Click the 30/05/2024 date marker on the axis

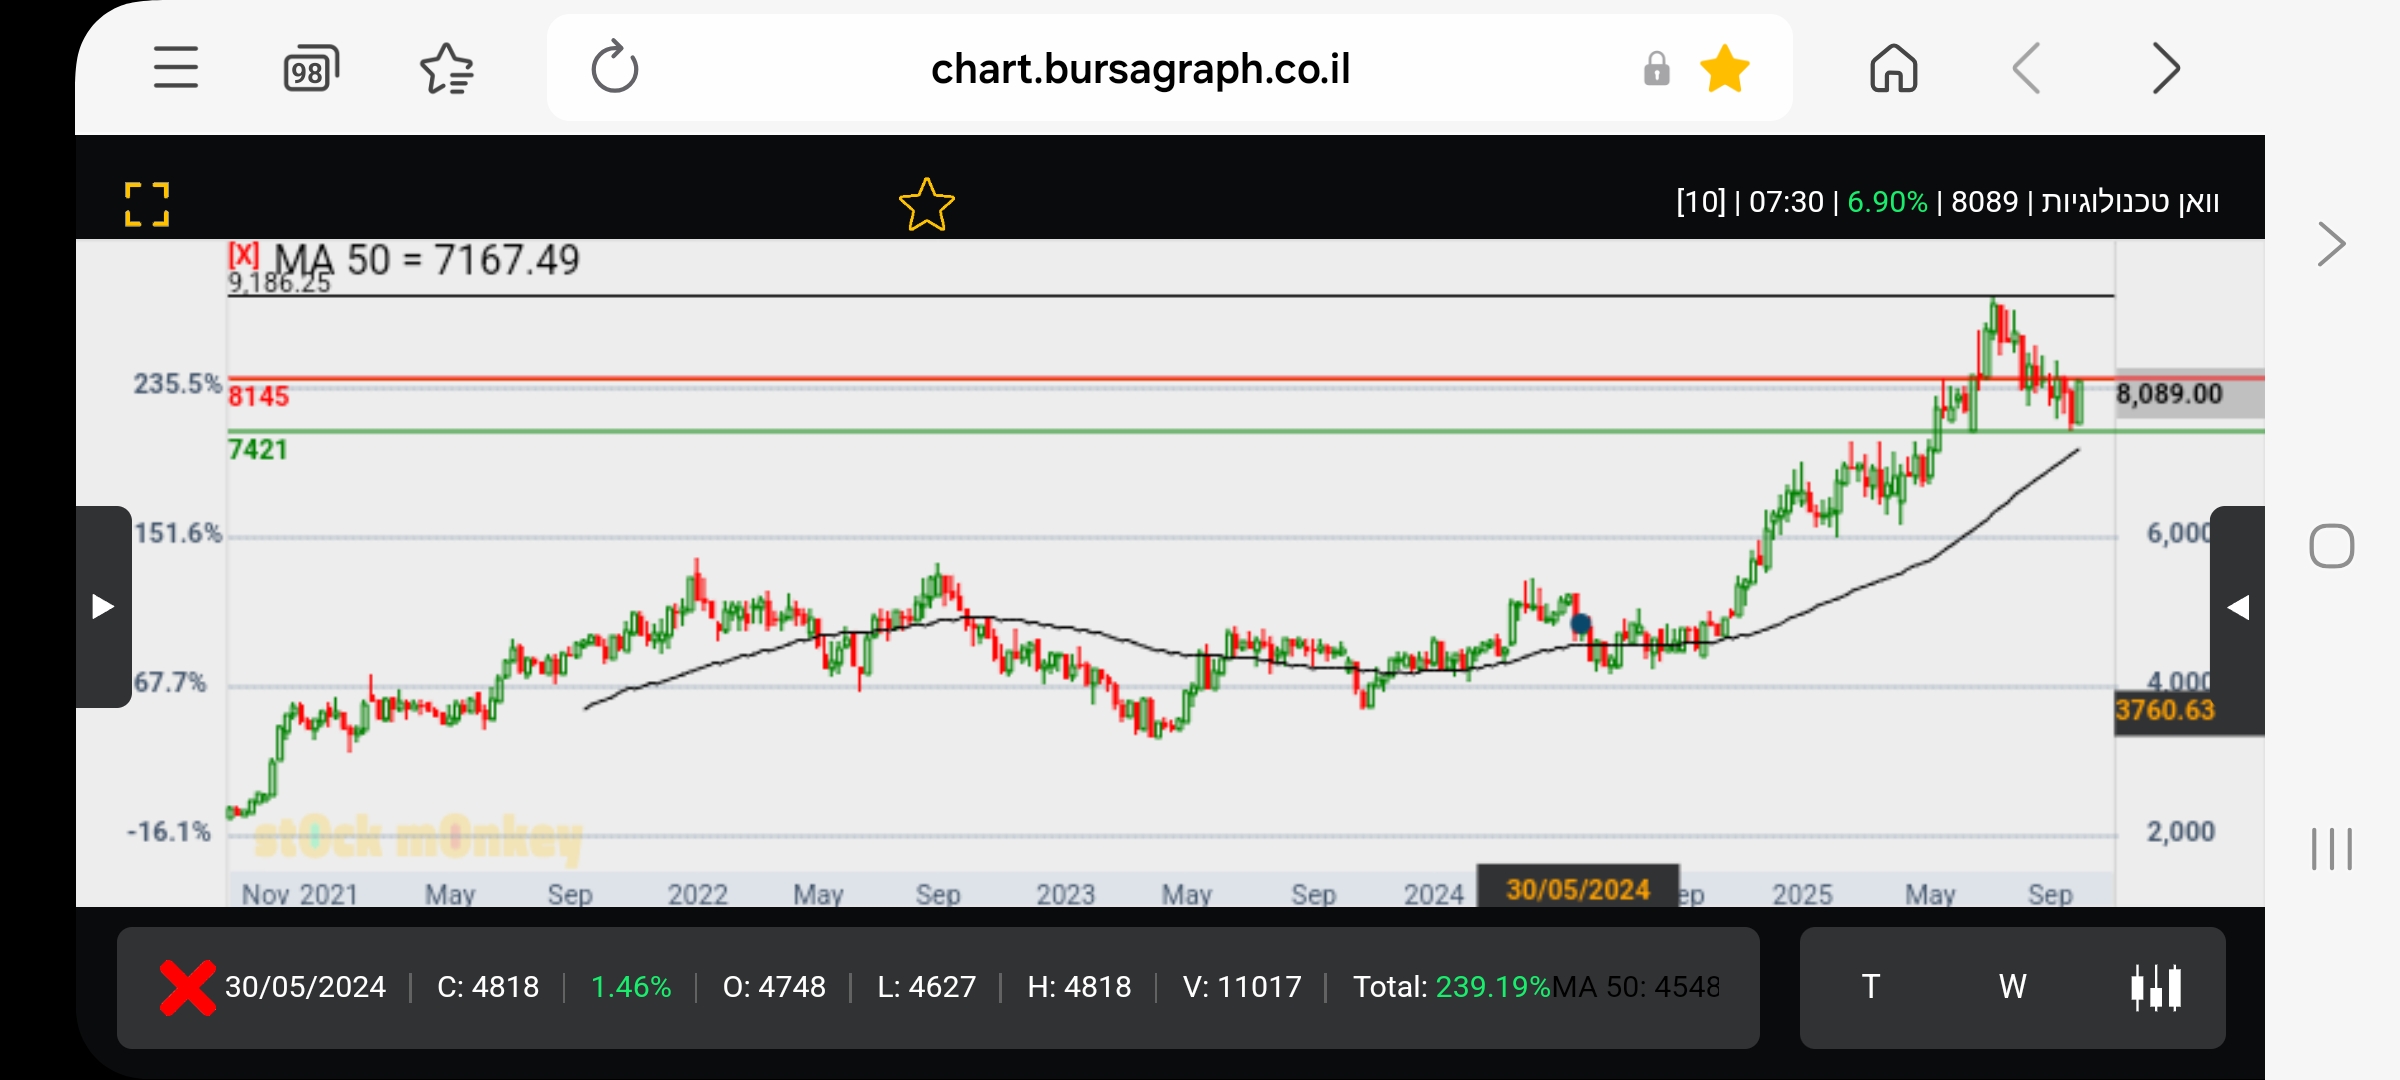pos(1577,889)
